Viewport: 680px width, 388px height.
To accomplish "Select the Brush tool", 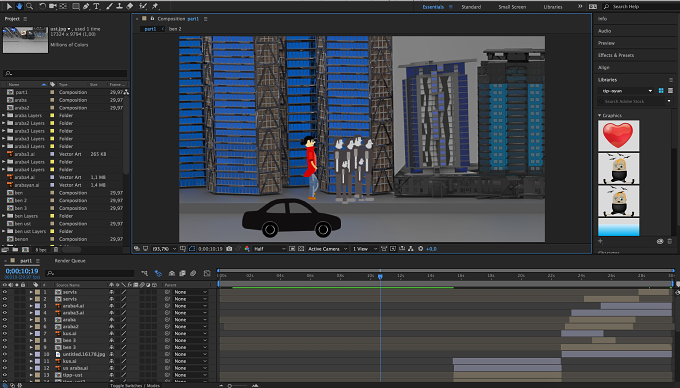I will click(x=109, y=6).
